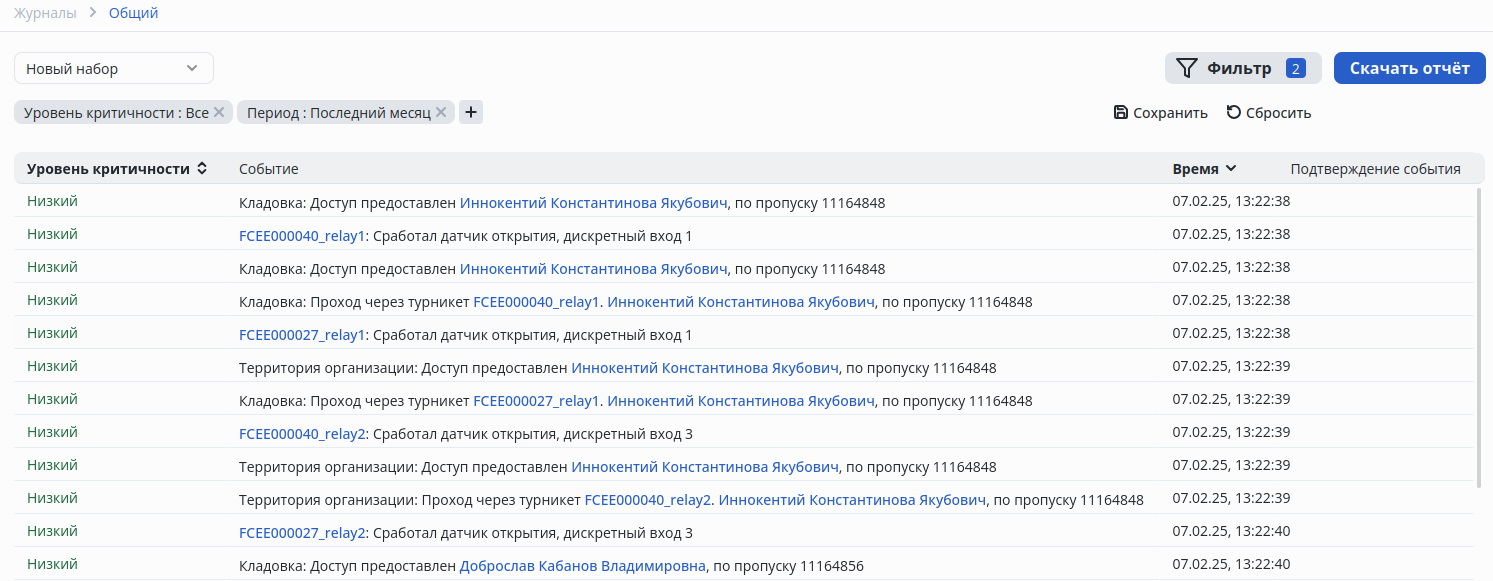This screenshot has width=1493, height=581.
Task: Toggle Время column sort chevron
Action: pyautogui.click(x=1231, y=169)
